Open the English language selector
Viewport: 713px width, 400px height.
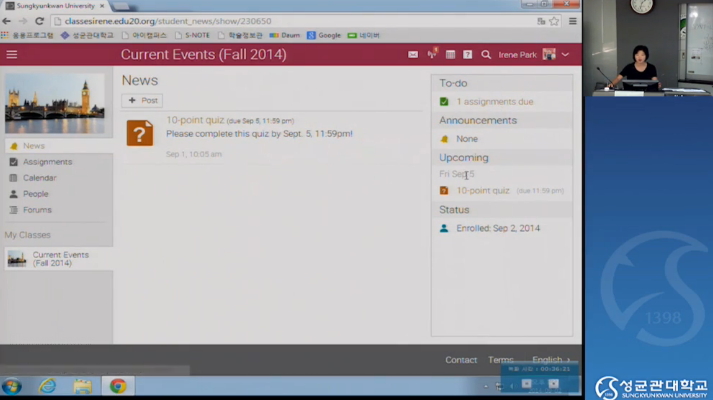point(551,360)
